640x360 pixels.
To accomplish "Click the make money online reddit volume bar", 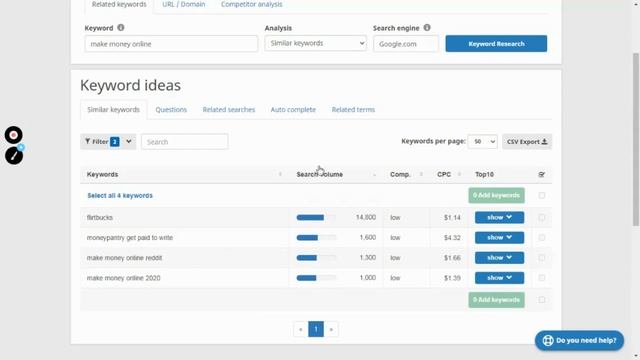I will tap(316, 258).
